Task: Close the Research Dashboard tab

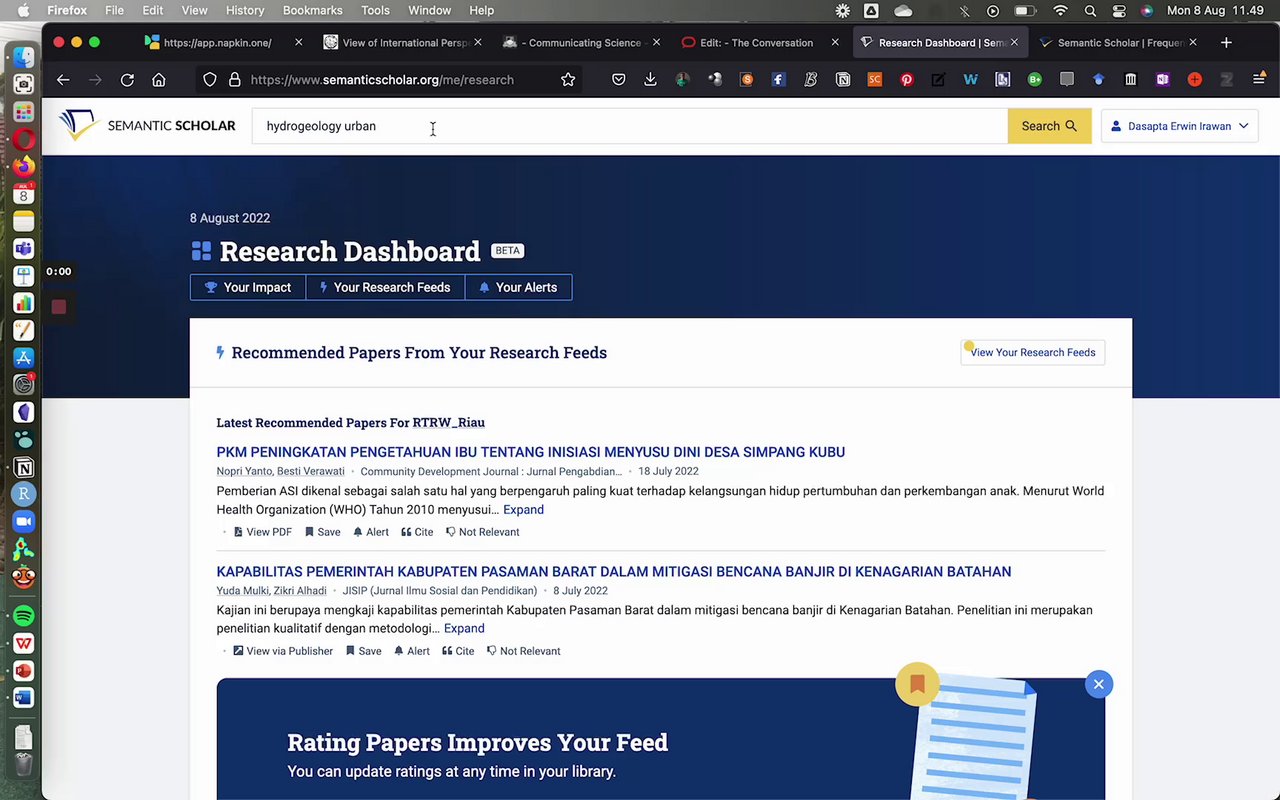Action: [1014, 43]
